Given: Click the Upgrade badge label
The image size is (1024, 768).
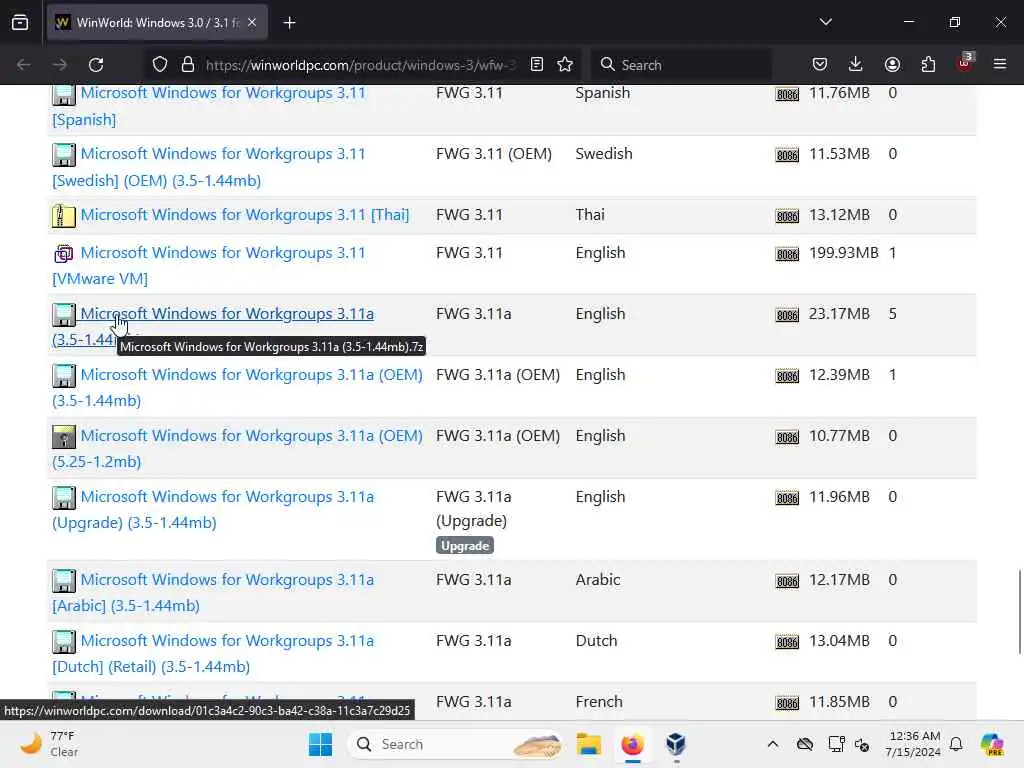Looking at the screenshot, I should click(464, 545).
